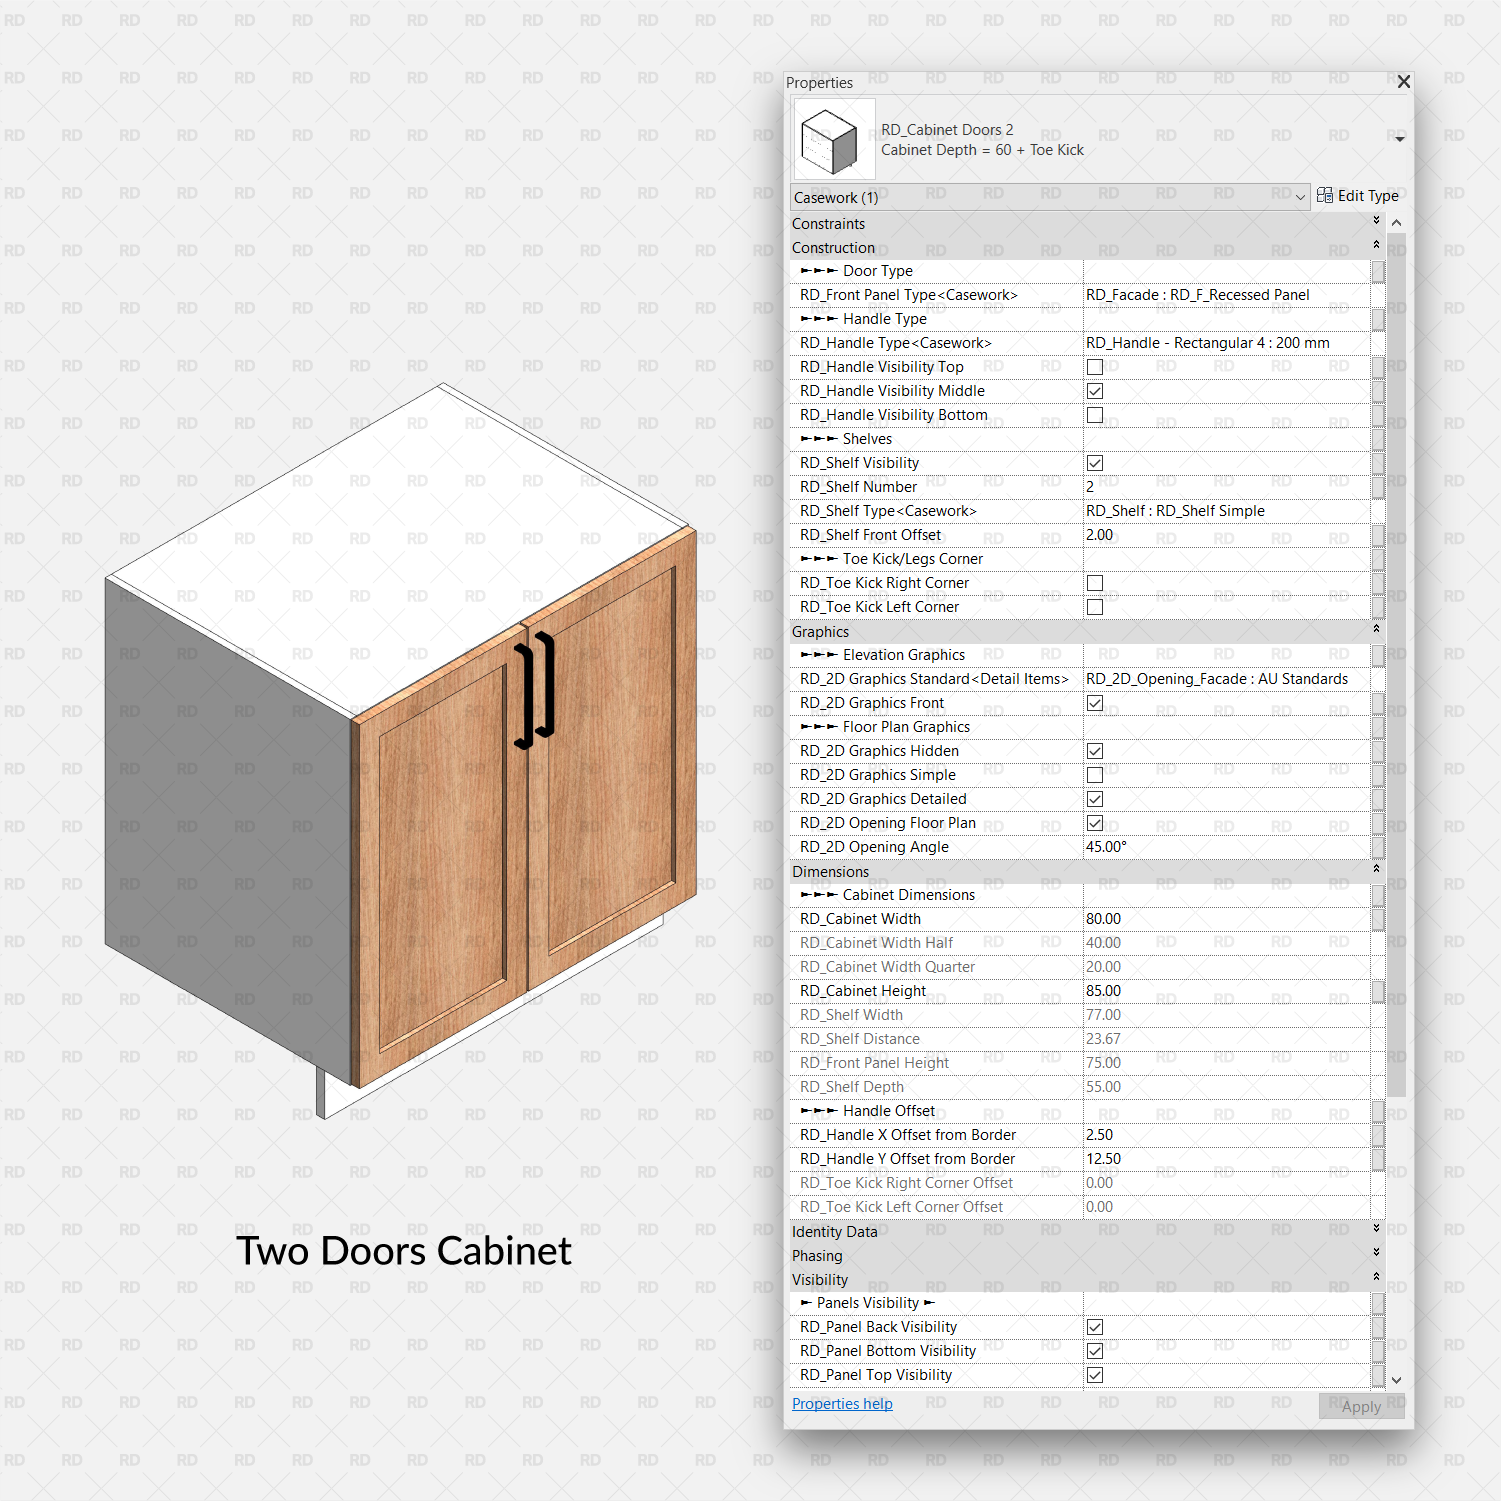The width and height of the screenshot is (1501, 1501).
Task: Click the Door Type group header arrows
Action: click(820, 270)
